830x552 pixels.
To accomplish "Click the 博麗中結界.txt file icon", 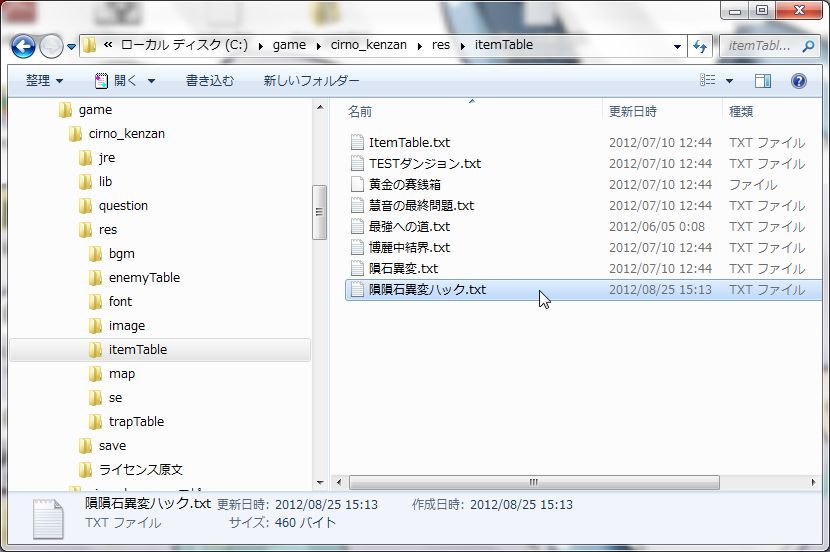I will point(358,248).
